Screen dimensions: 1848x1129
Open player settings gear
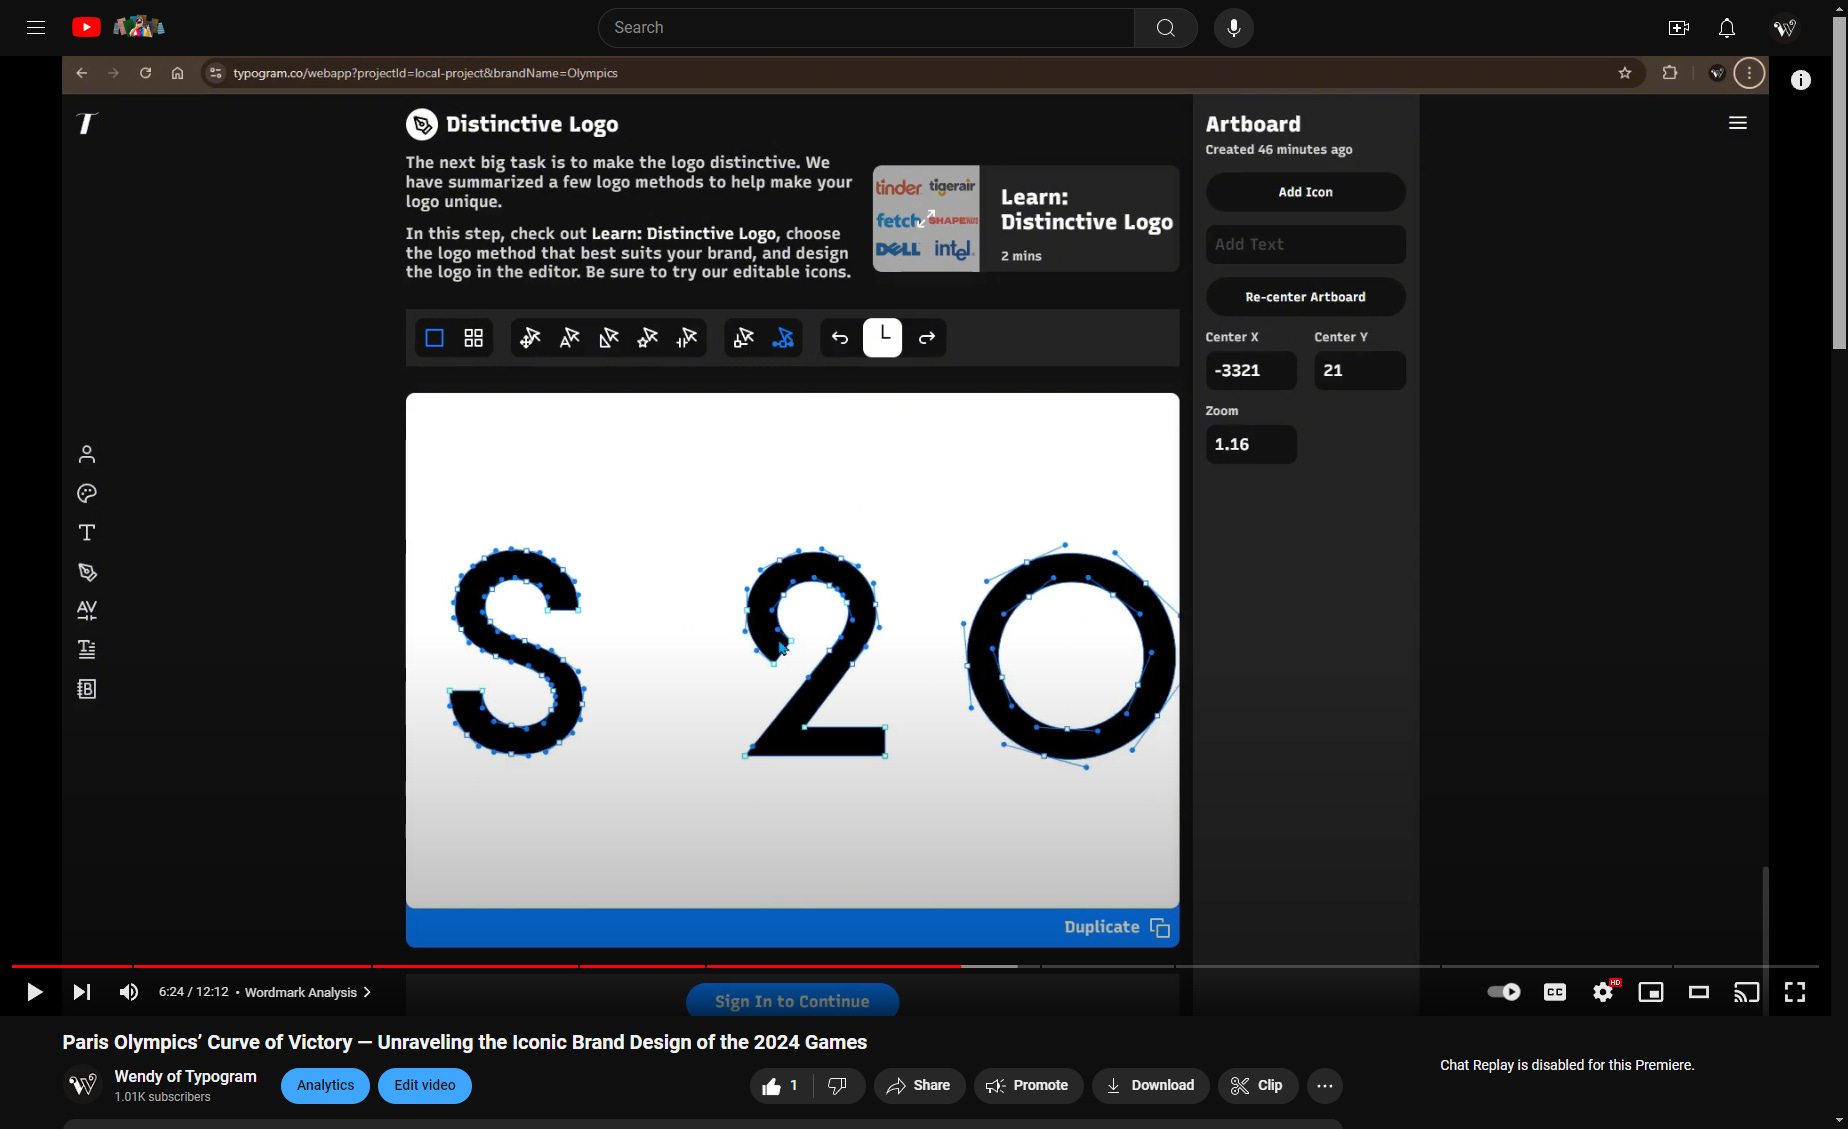coord(1603,992)
